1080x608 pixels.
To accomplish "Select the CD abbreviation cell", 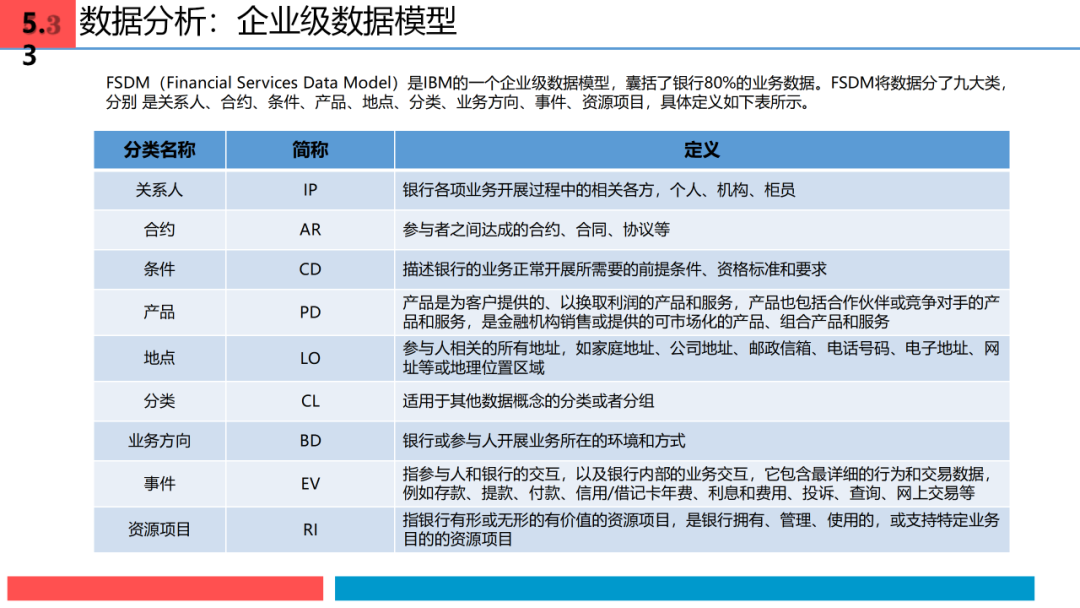I will tap(310, 269).
